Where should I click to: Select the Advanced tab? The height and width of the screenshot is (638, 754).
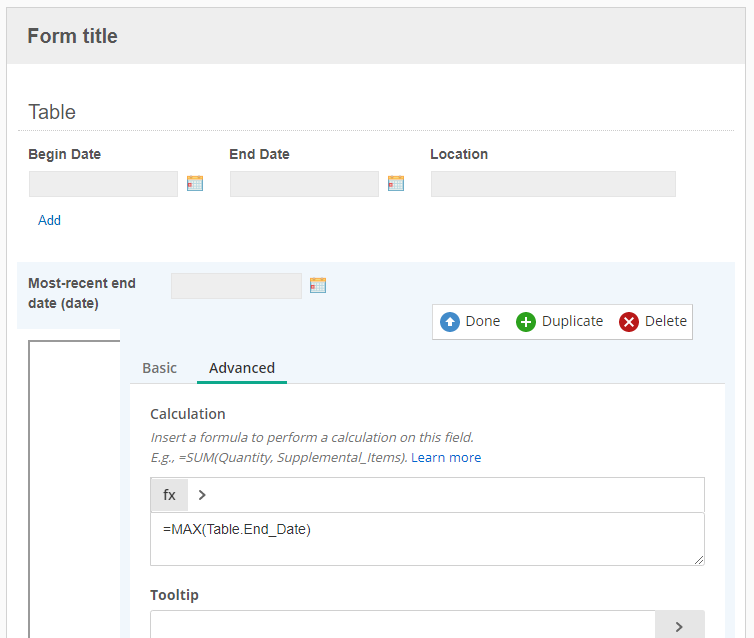pyautogui.click(x=242, y=368)
